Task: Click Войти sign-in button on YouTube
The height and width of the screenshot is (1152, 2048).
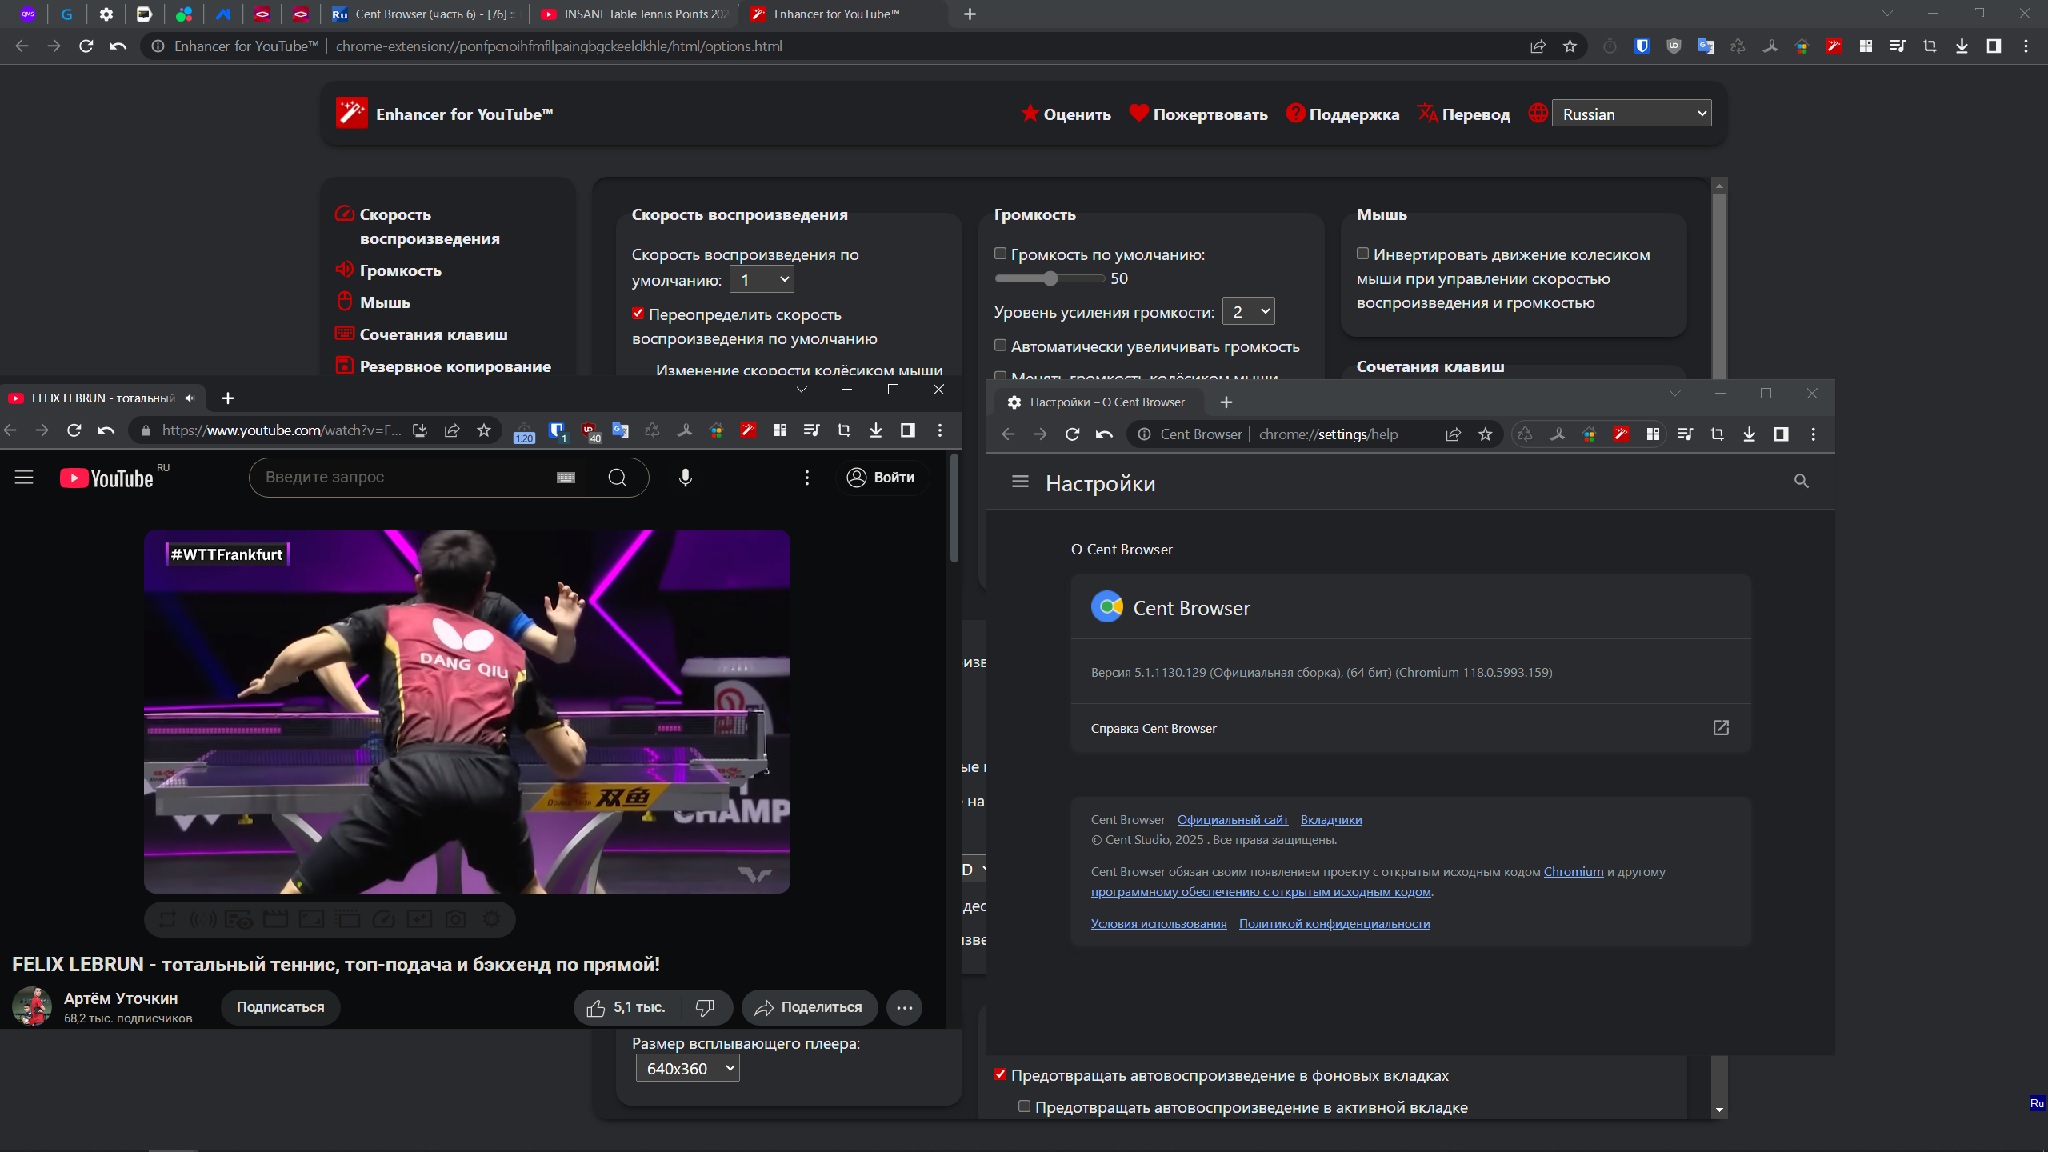Action: tap(881, 477)
